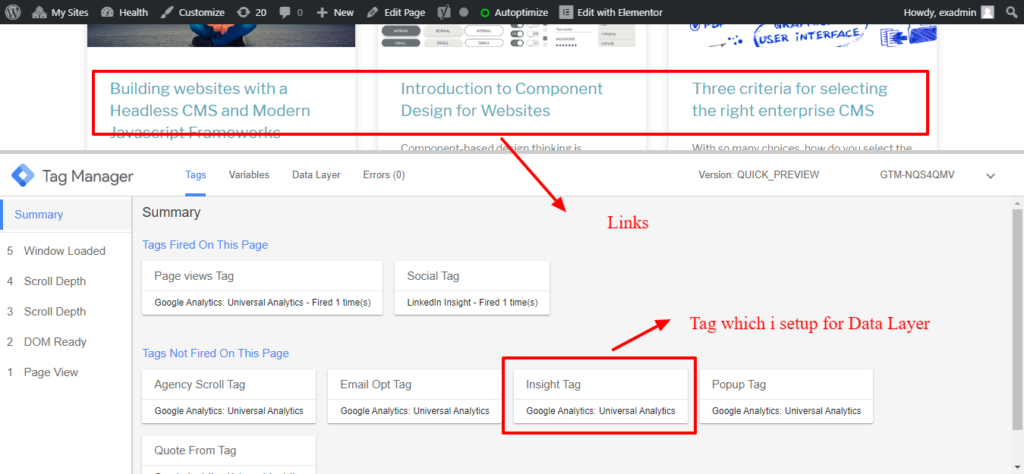Collapse the Tag Manager debug panel chevron
The width and height of the screenshot is (1024, 474).
click(991, 176)
